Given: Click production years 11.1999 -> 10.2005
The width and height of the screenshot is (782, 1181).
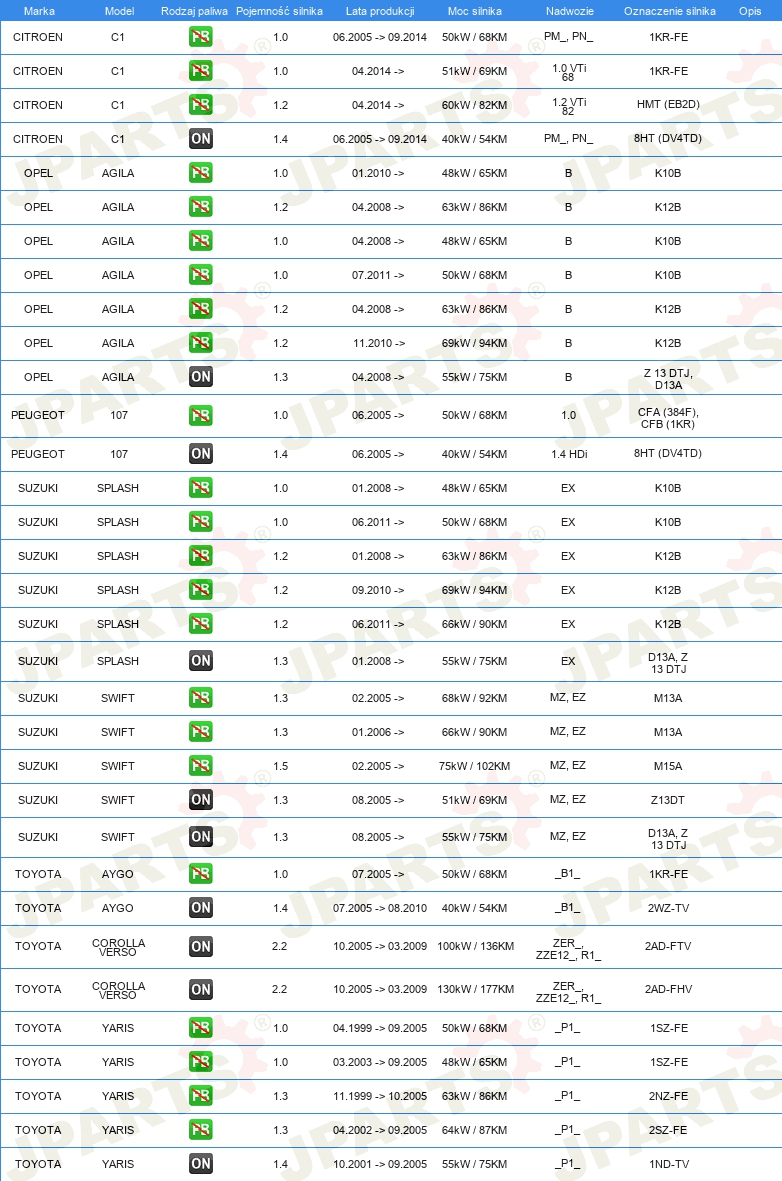Looking at the screenshot, I should pyautogui.click(x=380, y=1096).
